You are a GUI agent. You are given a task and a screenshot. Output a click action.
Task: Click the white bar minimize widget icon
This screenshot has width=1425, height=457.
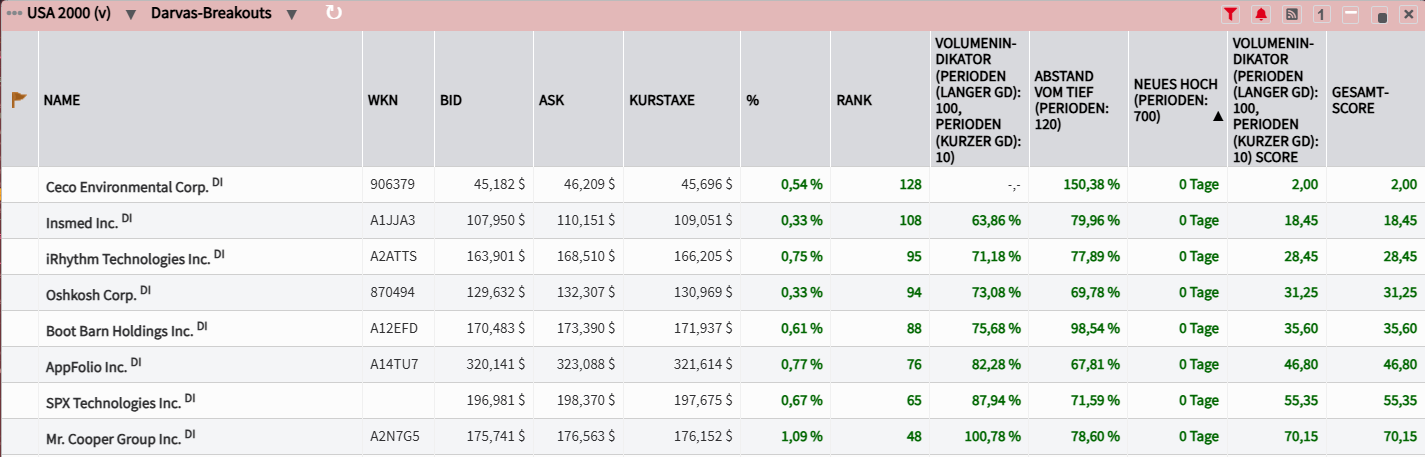pos(1351,14)
